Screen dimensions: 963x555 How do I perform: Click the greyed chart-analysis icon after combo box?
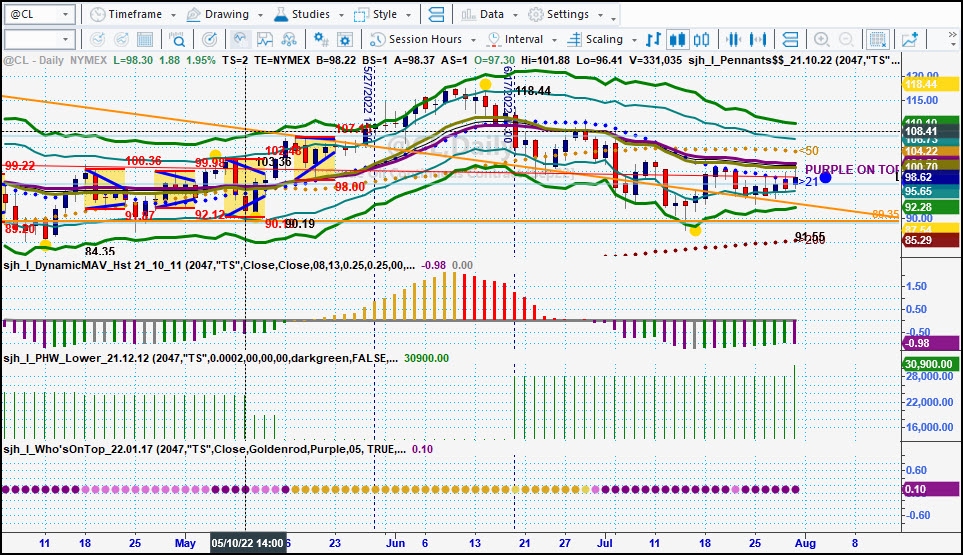[98, 39]
